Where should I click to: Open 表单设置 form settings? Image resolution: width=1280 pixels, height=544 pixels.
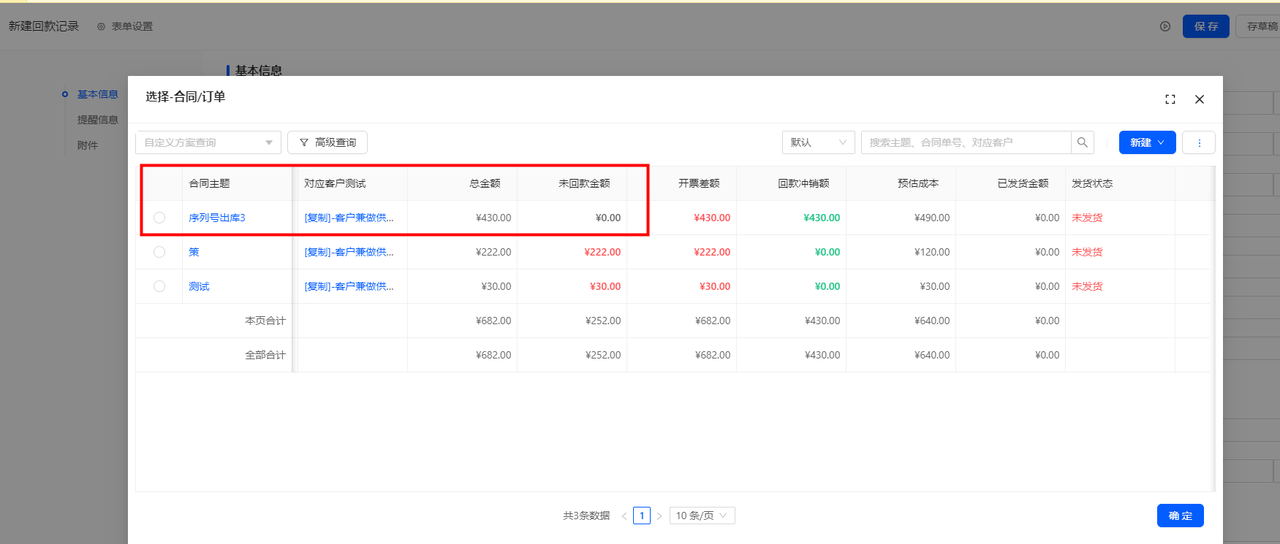pyautogui.click(x=125, y=26)
